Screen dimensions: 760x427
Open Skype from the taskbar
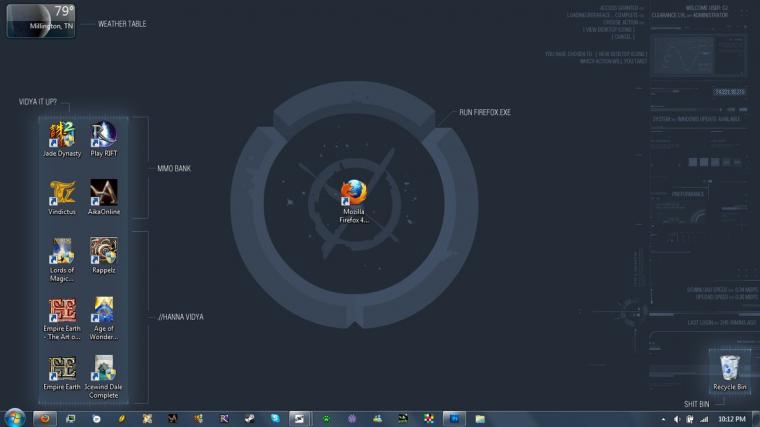click(275, 418)
